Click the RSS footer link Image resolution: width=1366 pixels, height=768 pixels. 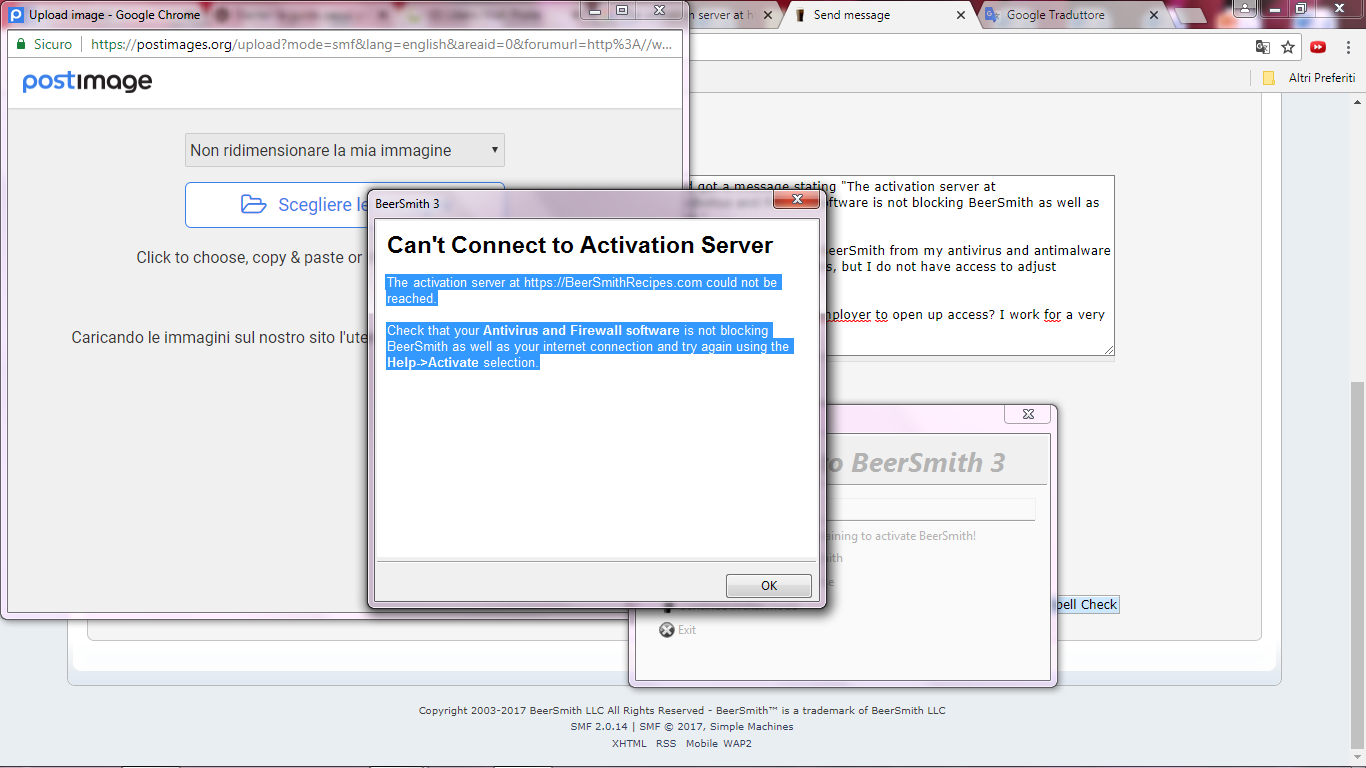(x=666, y=743)
